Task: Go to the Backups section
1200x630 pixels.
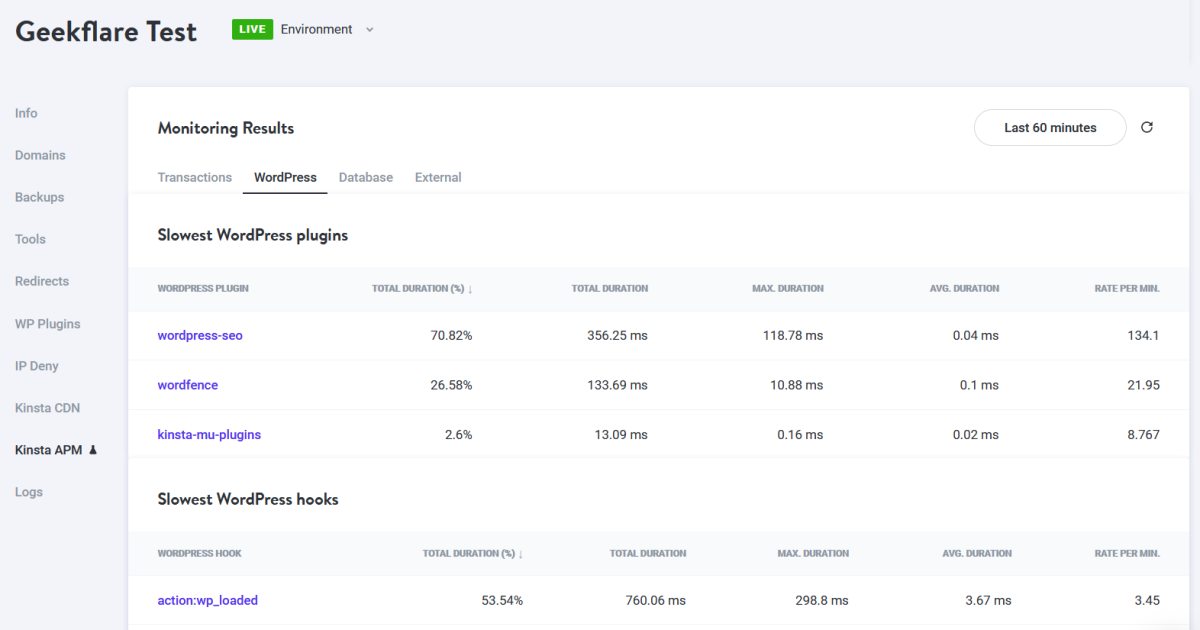Action: pos(39,197)
